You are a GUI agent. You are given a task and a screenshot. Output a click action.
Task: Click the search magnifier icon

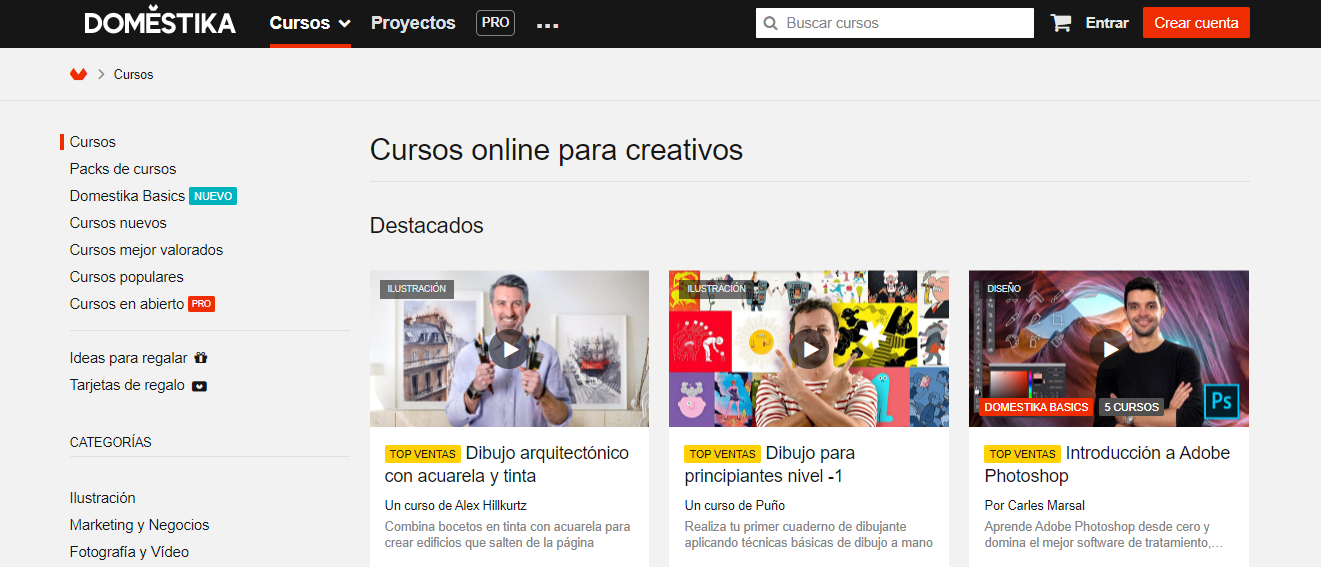(770, 23)
